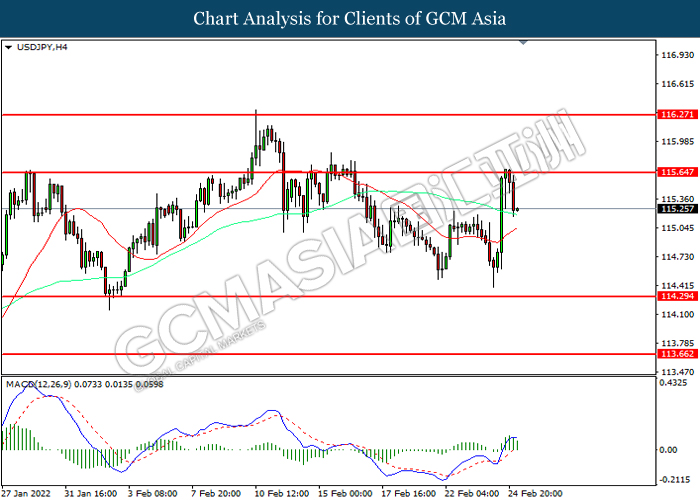Click the 115.360 price axis value
700x500 pixels.
677,199
